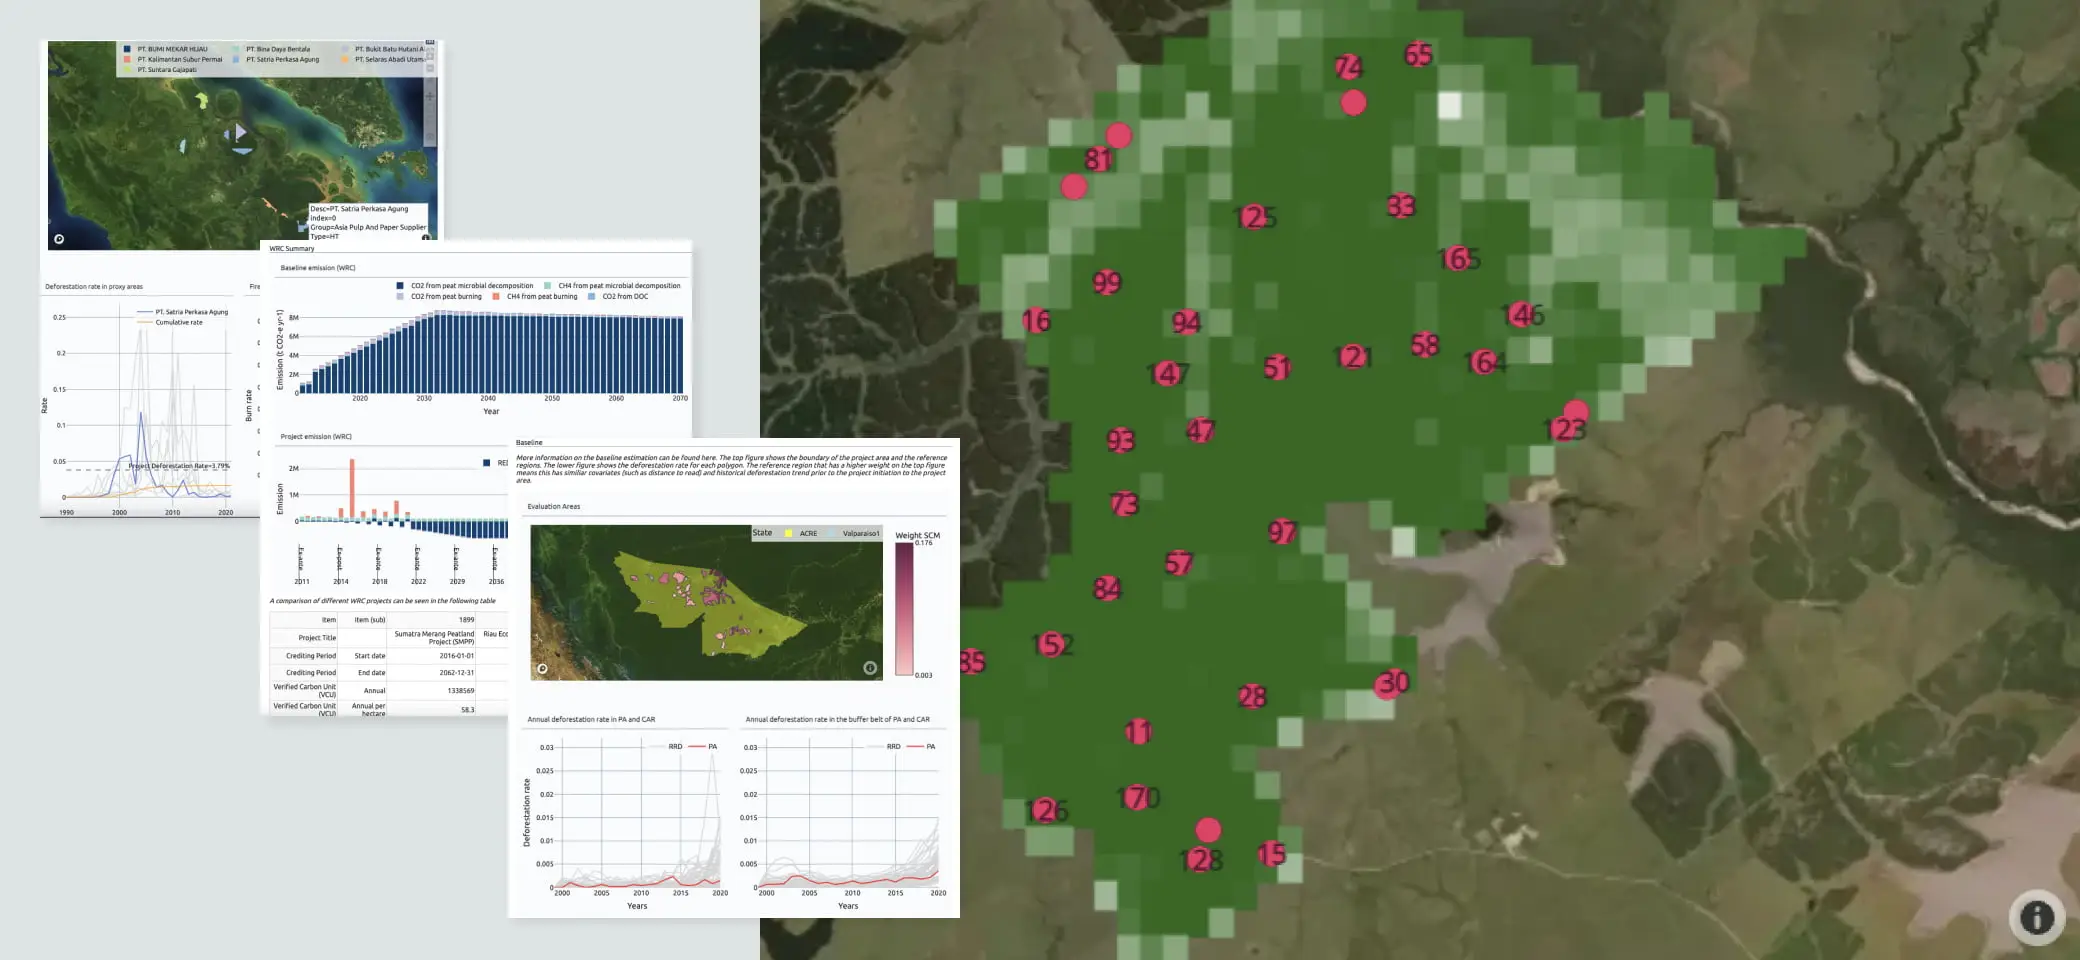Click map marker numbered 74
This screenshot has height=960, width=2080.
[1348, 67]
